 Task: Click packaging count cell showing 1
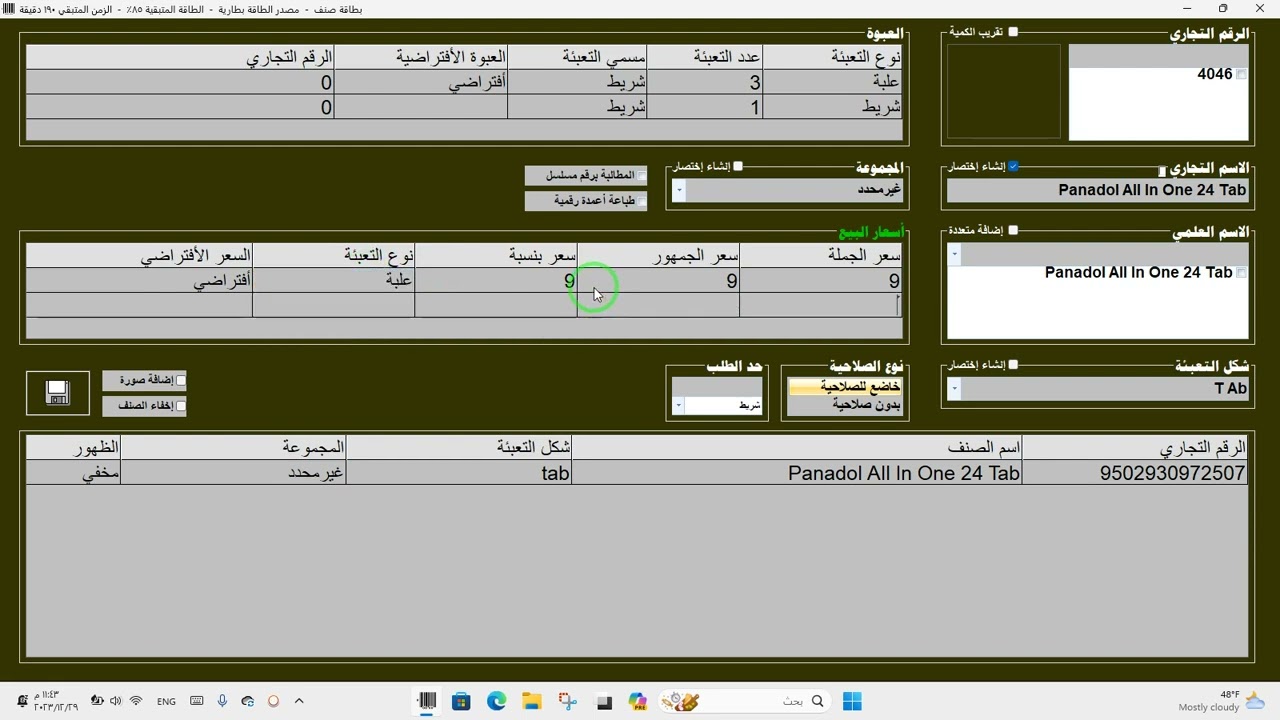coord(705,107)
